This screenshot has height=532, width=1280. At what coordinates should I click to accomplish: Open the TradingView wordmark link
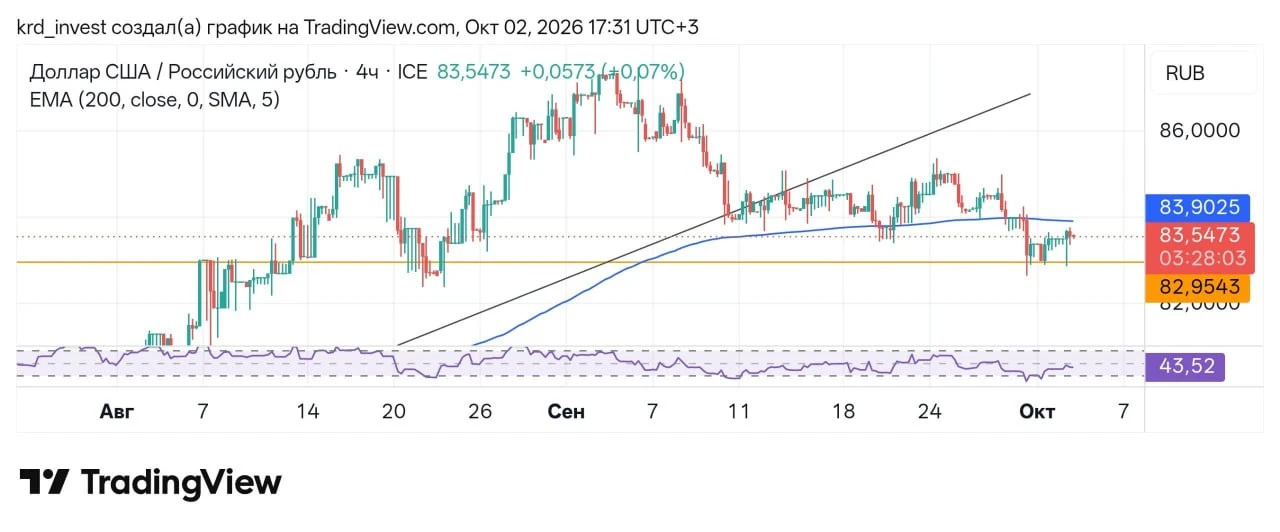181,483
